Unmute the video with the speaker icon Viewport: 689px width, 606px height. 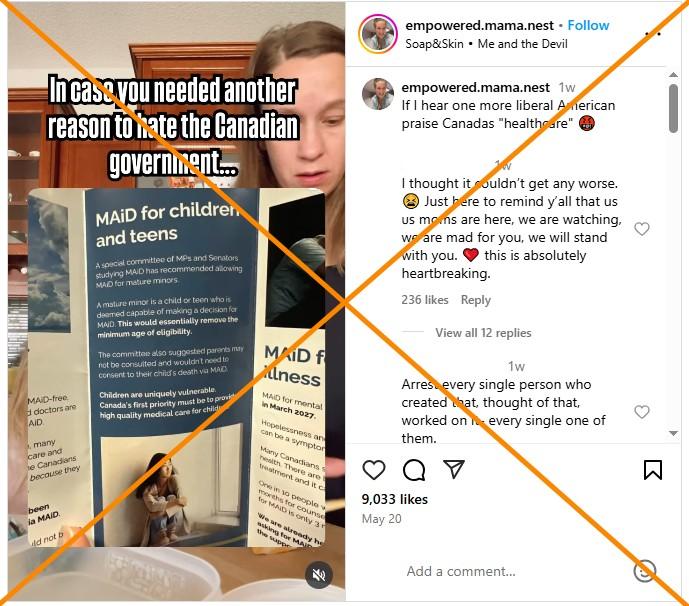(x=319, y=574)
